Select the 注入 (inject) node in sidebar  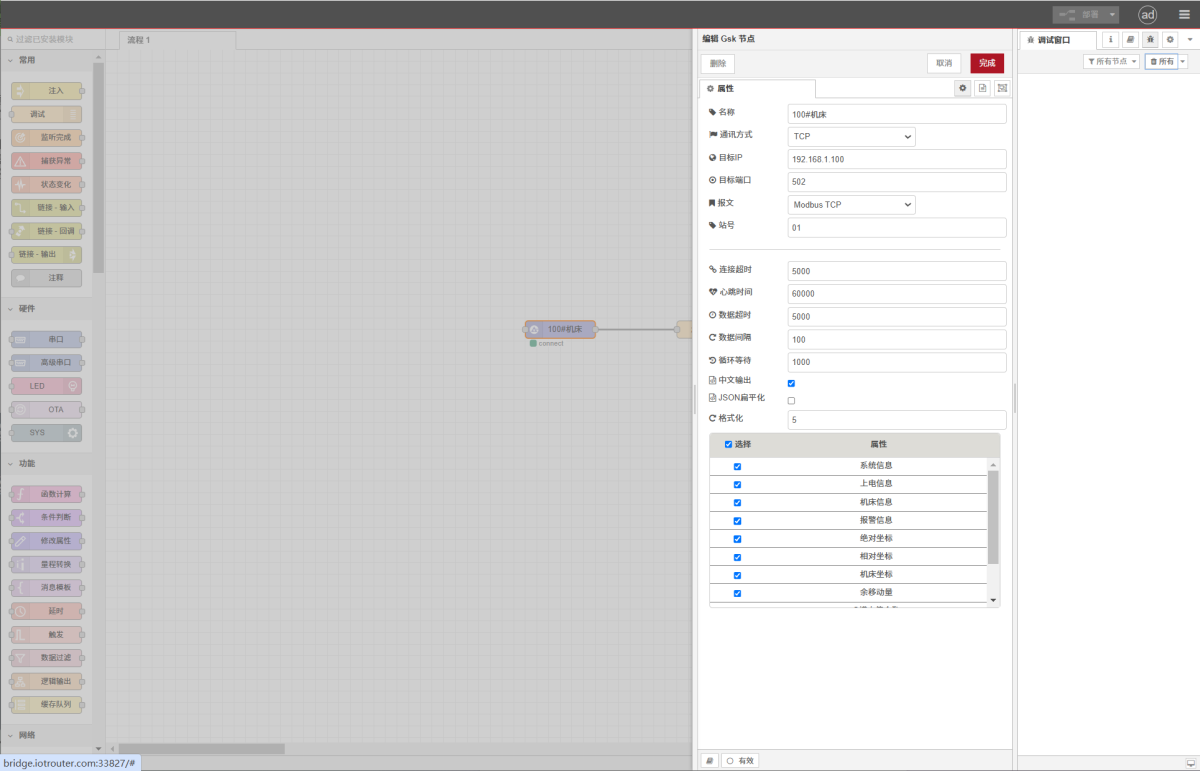click(48, 90)
